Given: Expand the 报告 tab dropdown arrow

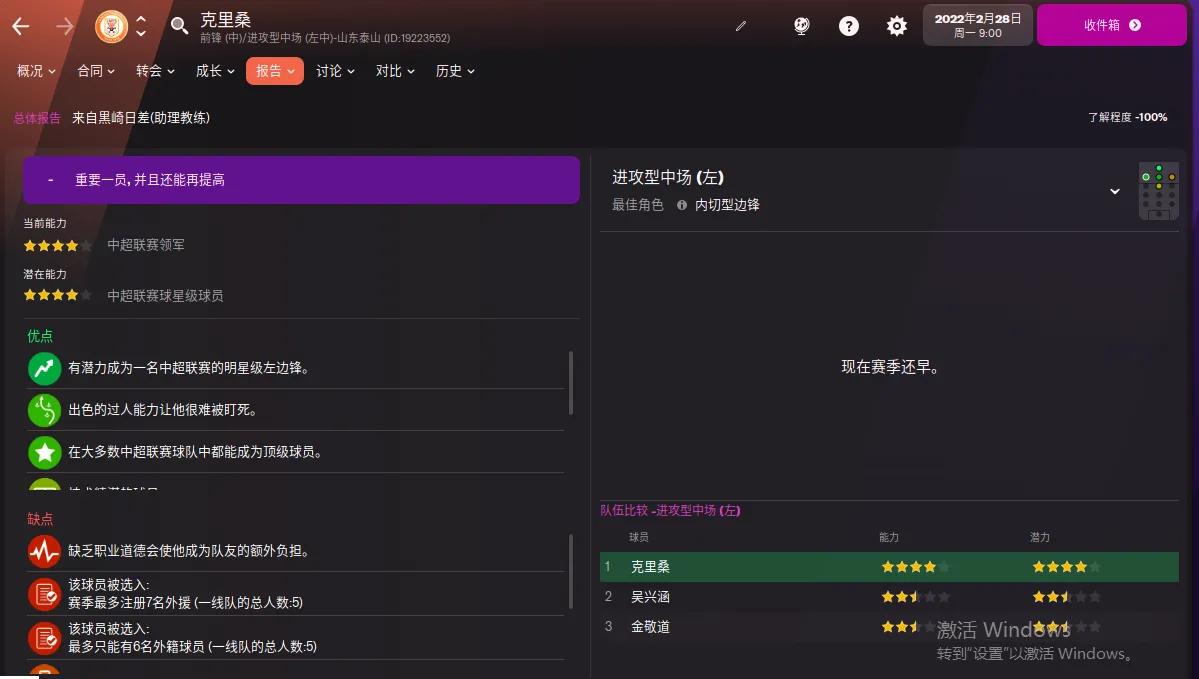Looking at the screenshot, I should click(x=294, y=71).
